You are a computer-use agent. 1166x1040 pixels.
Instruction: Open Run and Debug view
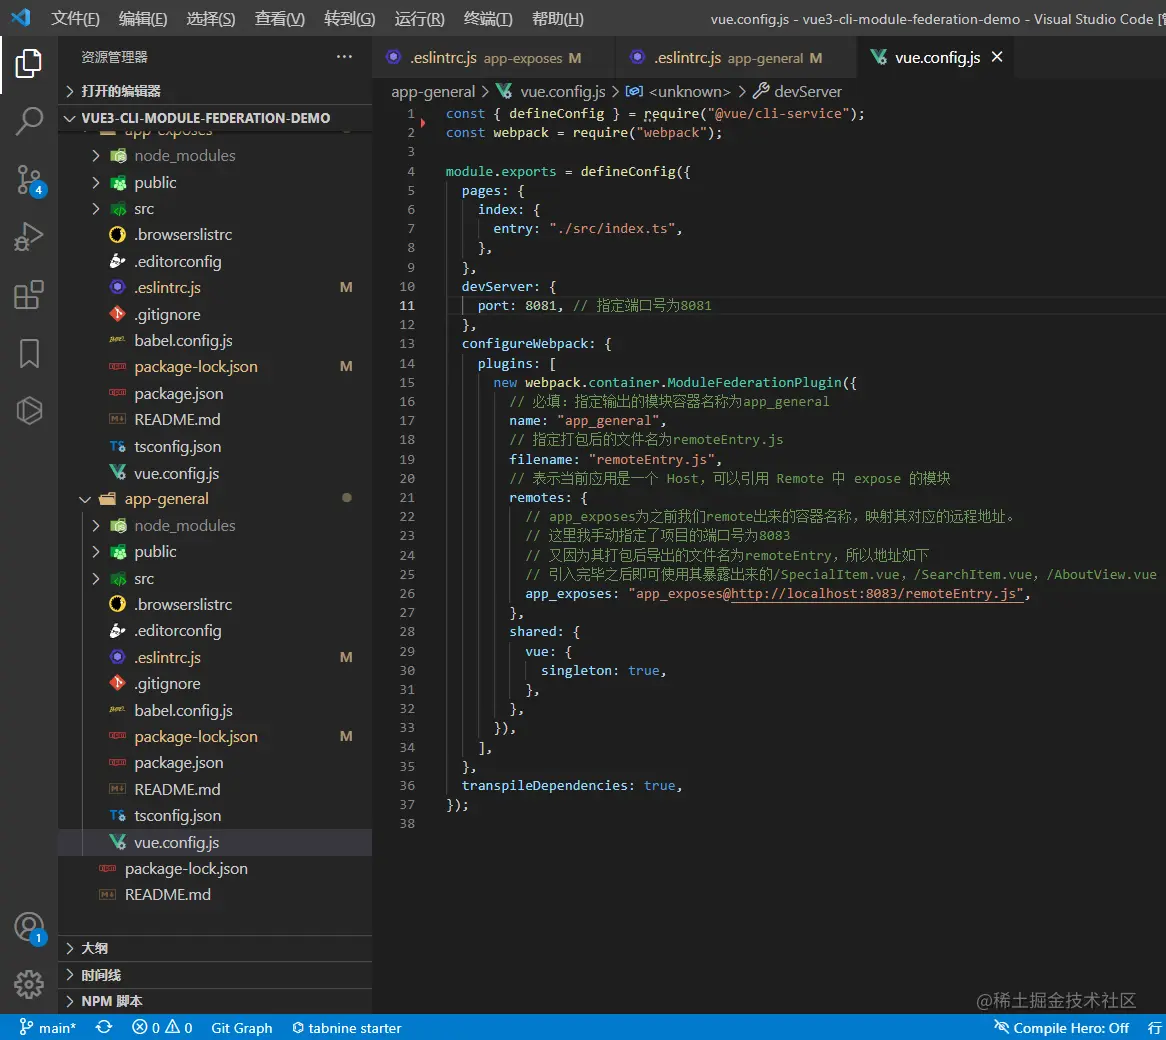point(28,237)
